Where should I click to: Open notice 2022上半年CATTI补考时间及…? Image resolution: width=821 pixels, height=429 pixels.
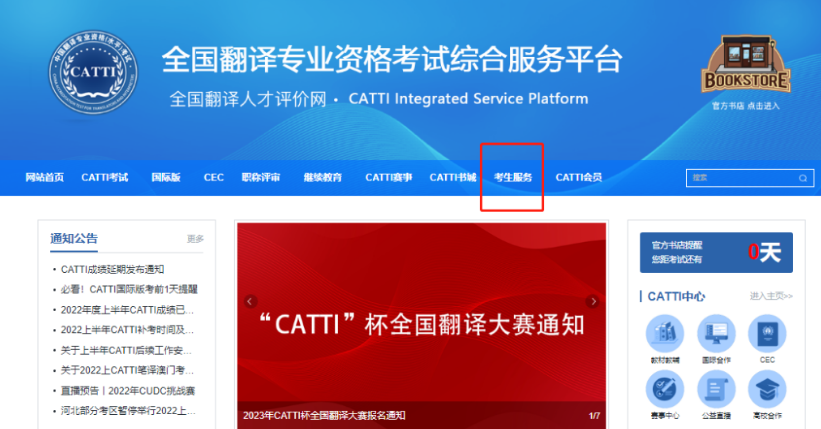(x=127, y=330)
